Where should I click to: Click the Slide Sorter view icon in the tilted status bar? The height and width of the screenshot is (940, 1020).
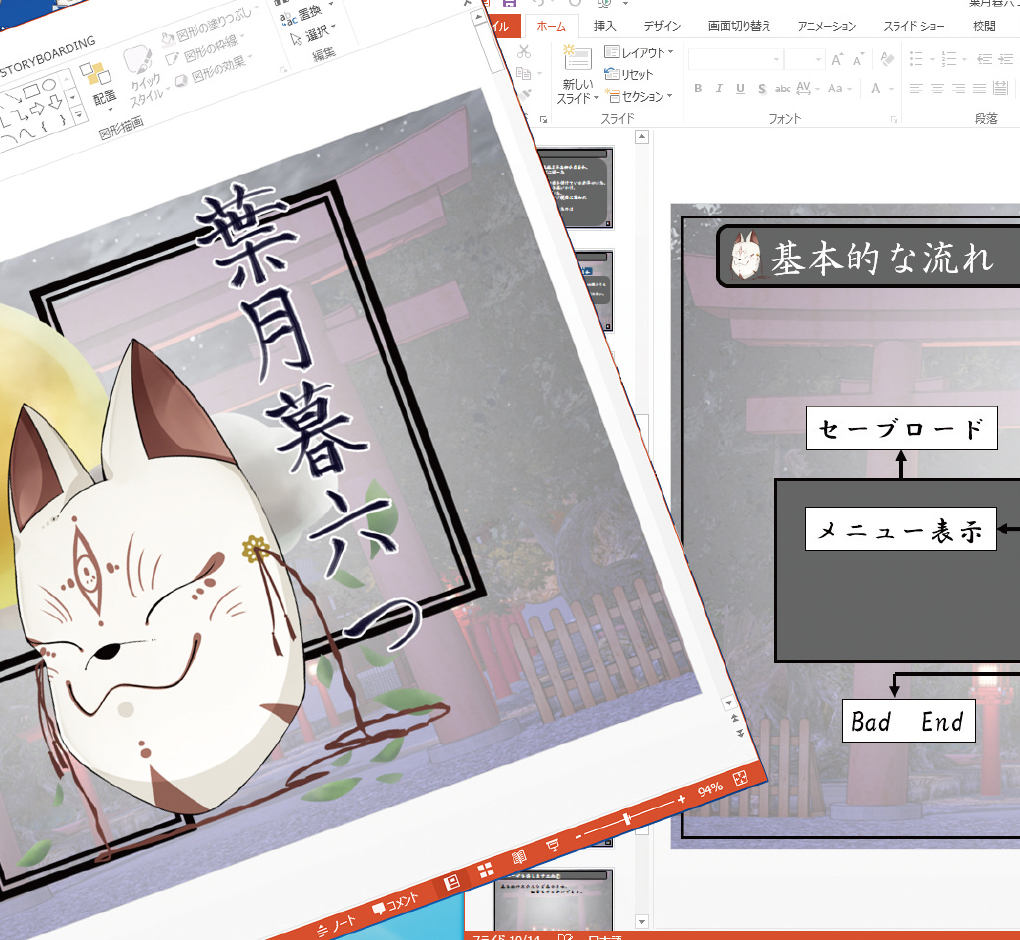coord(485,870)
